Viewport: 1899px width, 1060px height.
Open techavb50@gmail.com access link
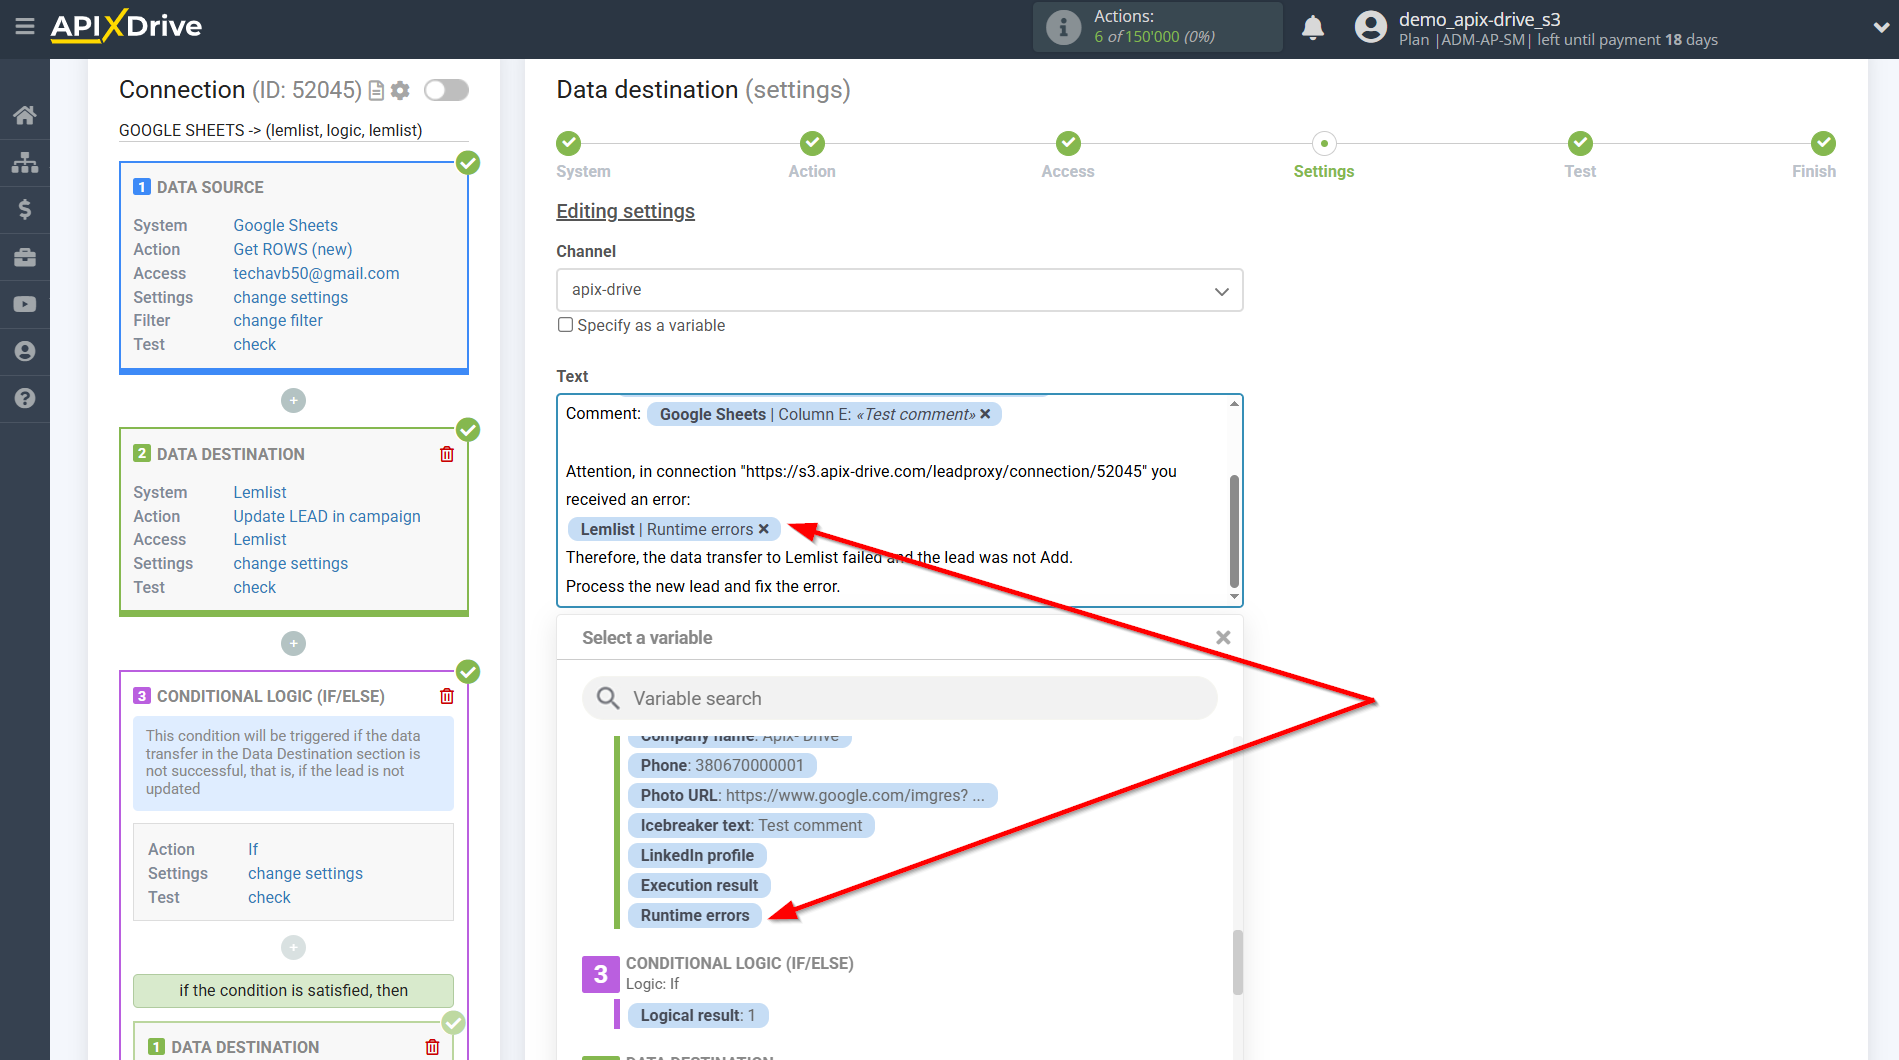[x=316, y=273]
